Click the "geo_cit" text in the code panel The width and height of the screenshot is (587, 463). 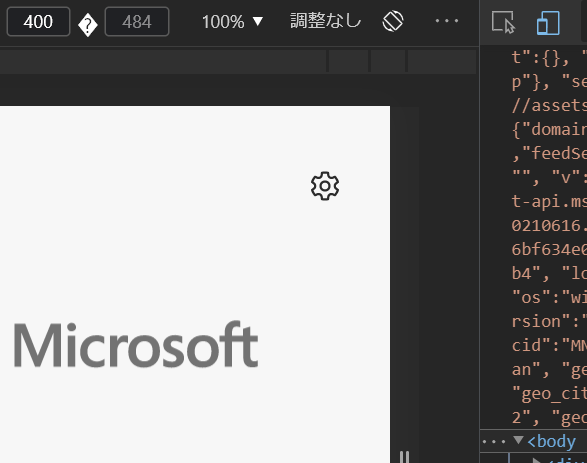[x=549, y=394]
